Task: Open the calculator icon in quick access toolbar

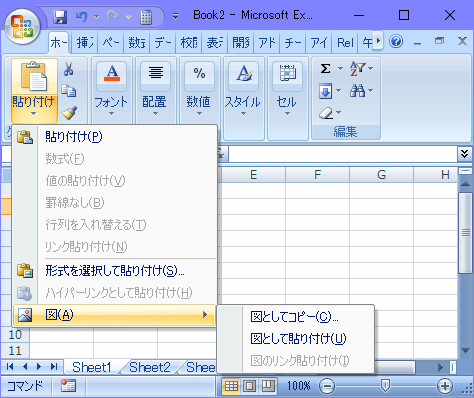Action: tap(146, 17)
